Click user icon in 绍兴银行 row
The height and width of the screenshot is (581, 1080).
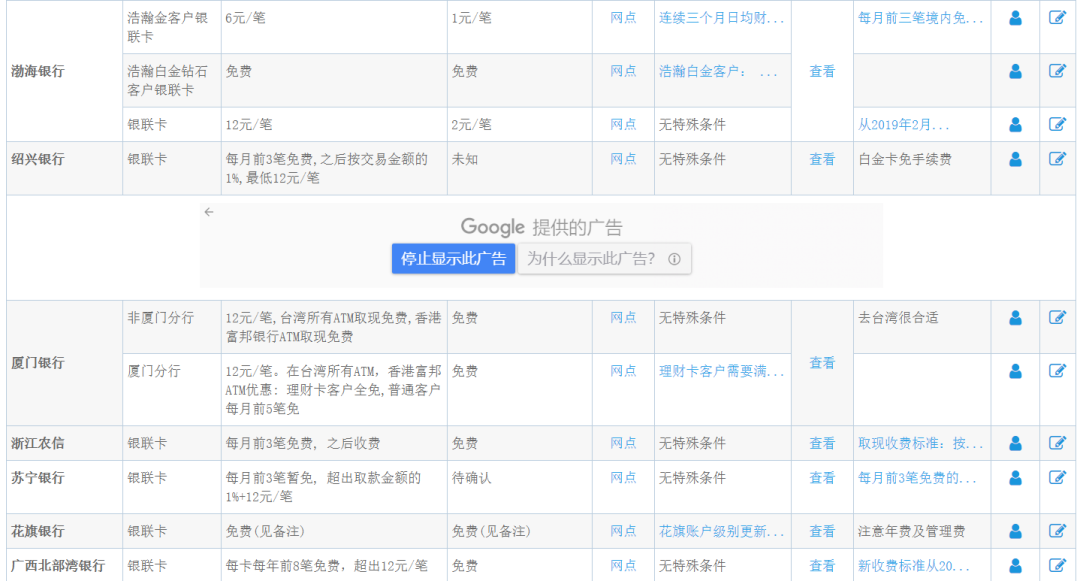[x=1015, y=160]
